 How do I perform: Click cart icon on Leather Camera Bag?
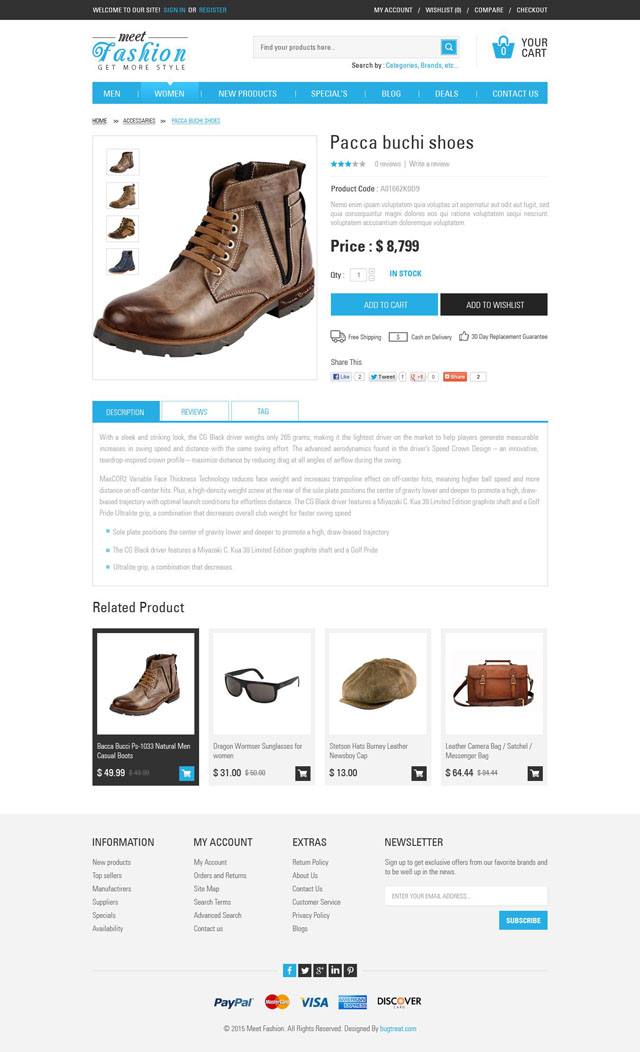coord(535,774)
